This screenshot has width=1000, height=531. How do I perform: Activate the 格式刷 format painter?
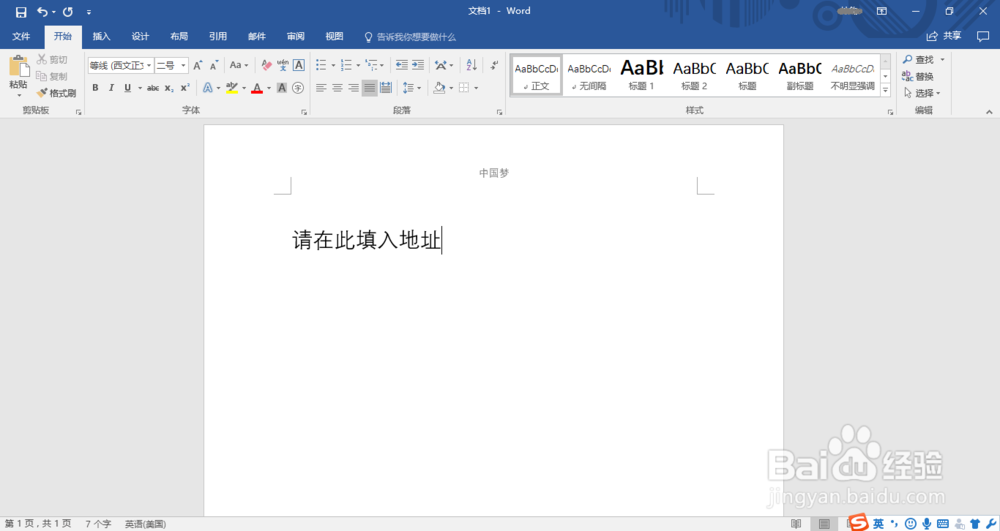point(57,93)
